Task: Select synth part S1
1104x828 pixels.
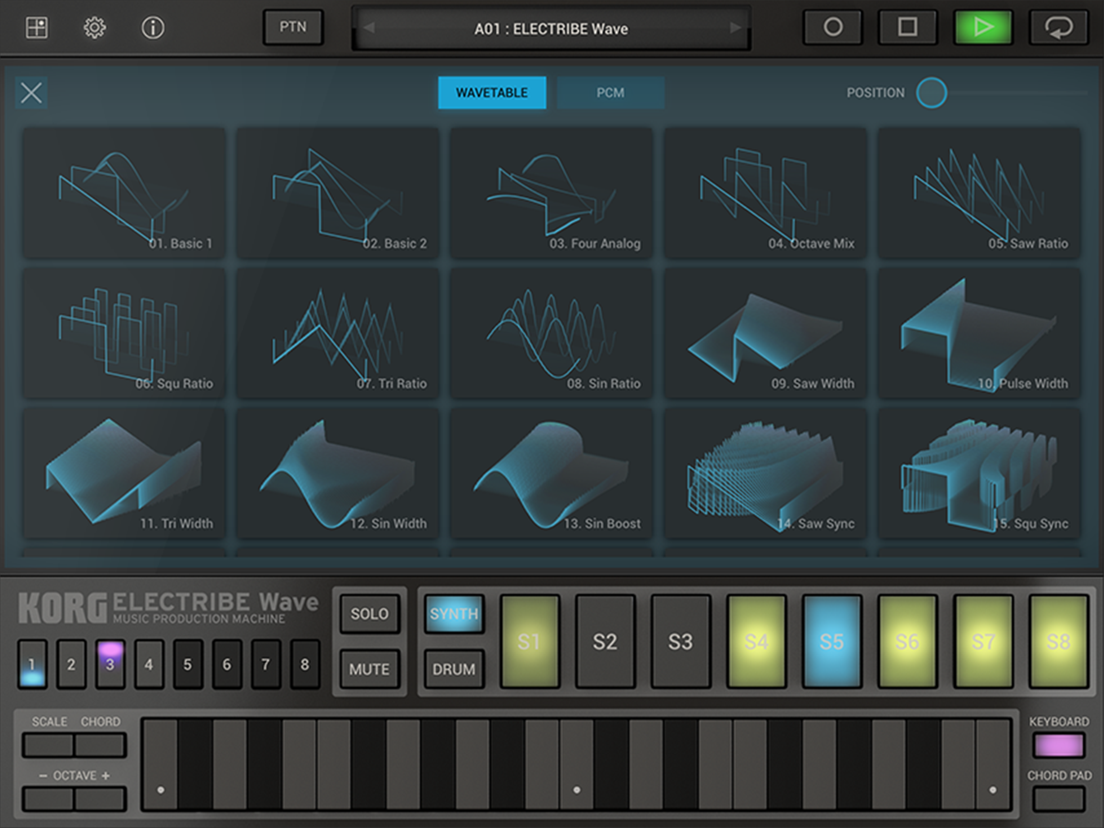Action: tap(529, 641)
